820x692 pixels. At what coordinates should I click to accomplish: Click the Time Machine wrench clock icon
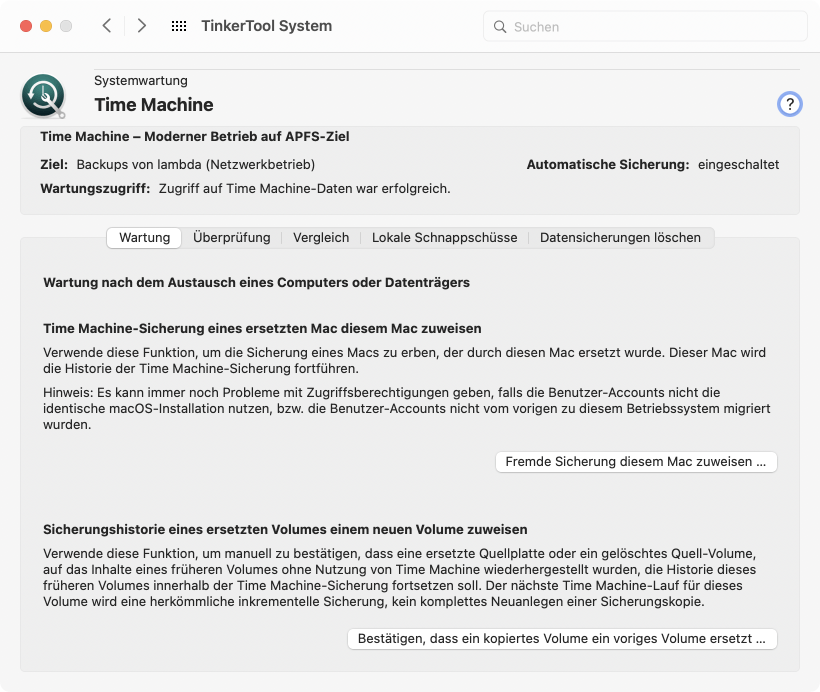tap(43, 96)
